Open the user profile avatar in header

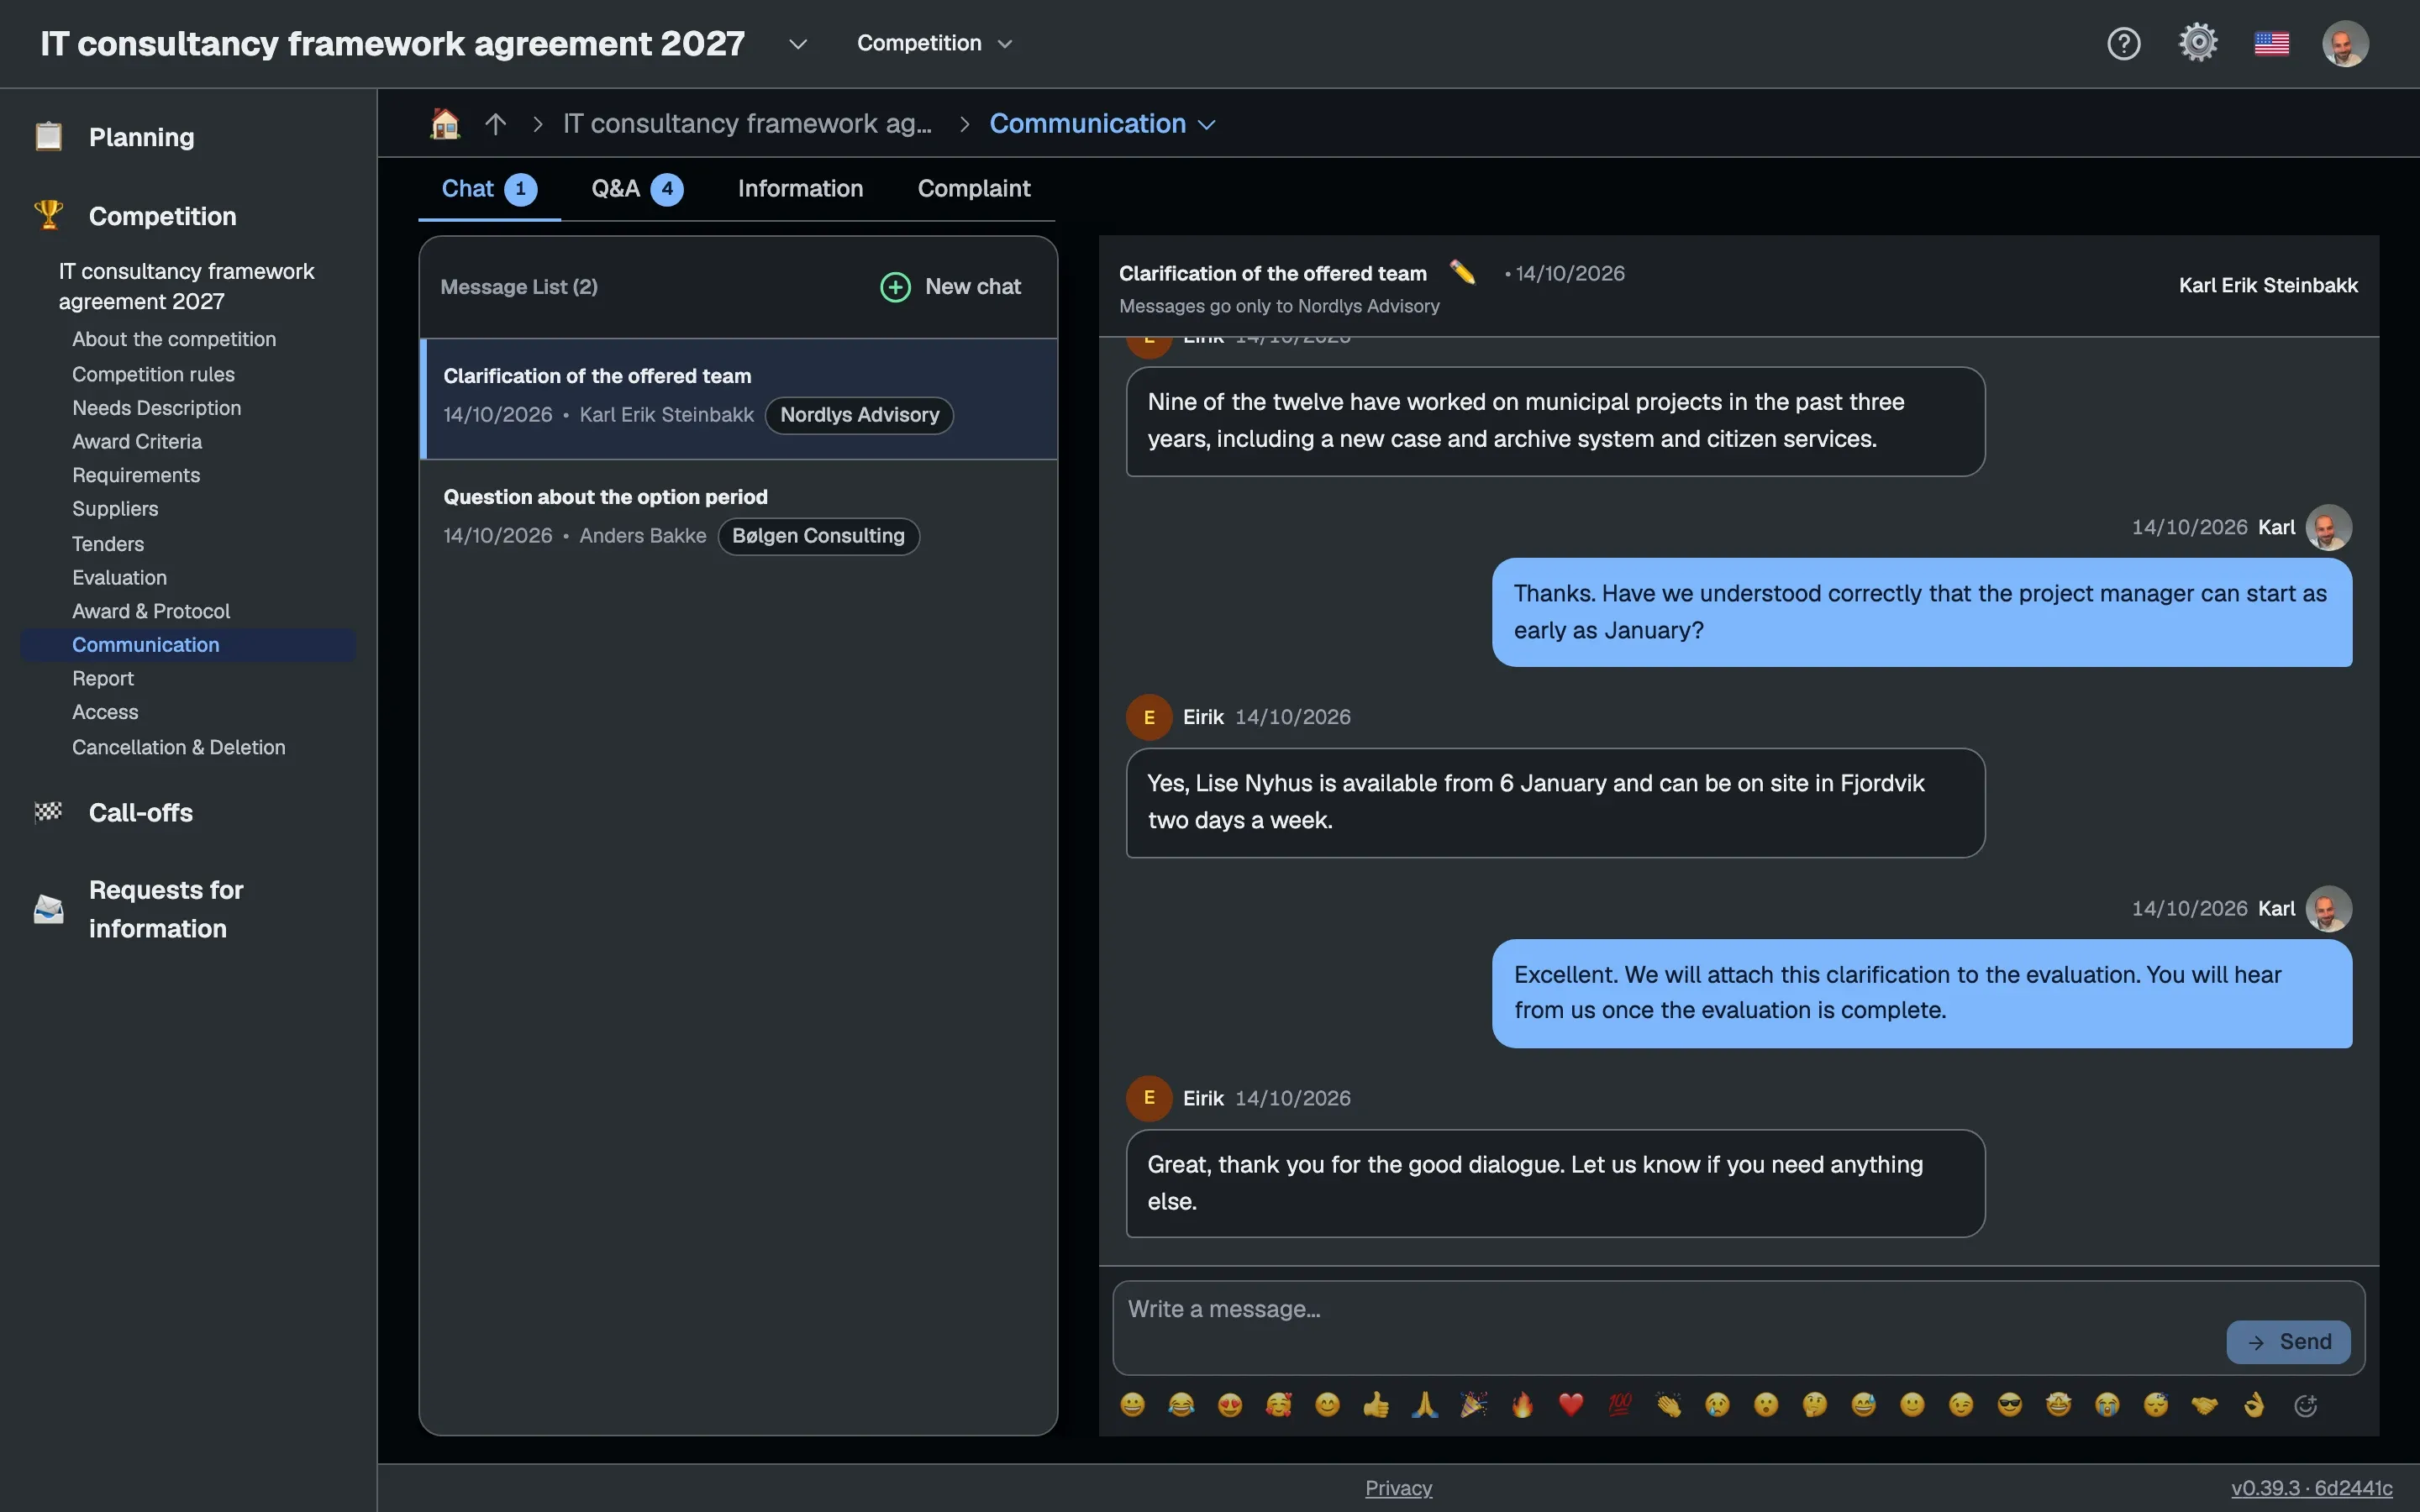point(2345,44)
